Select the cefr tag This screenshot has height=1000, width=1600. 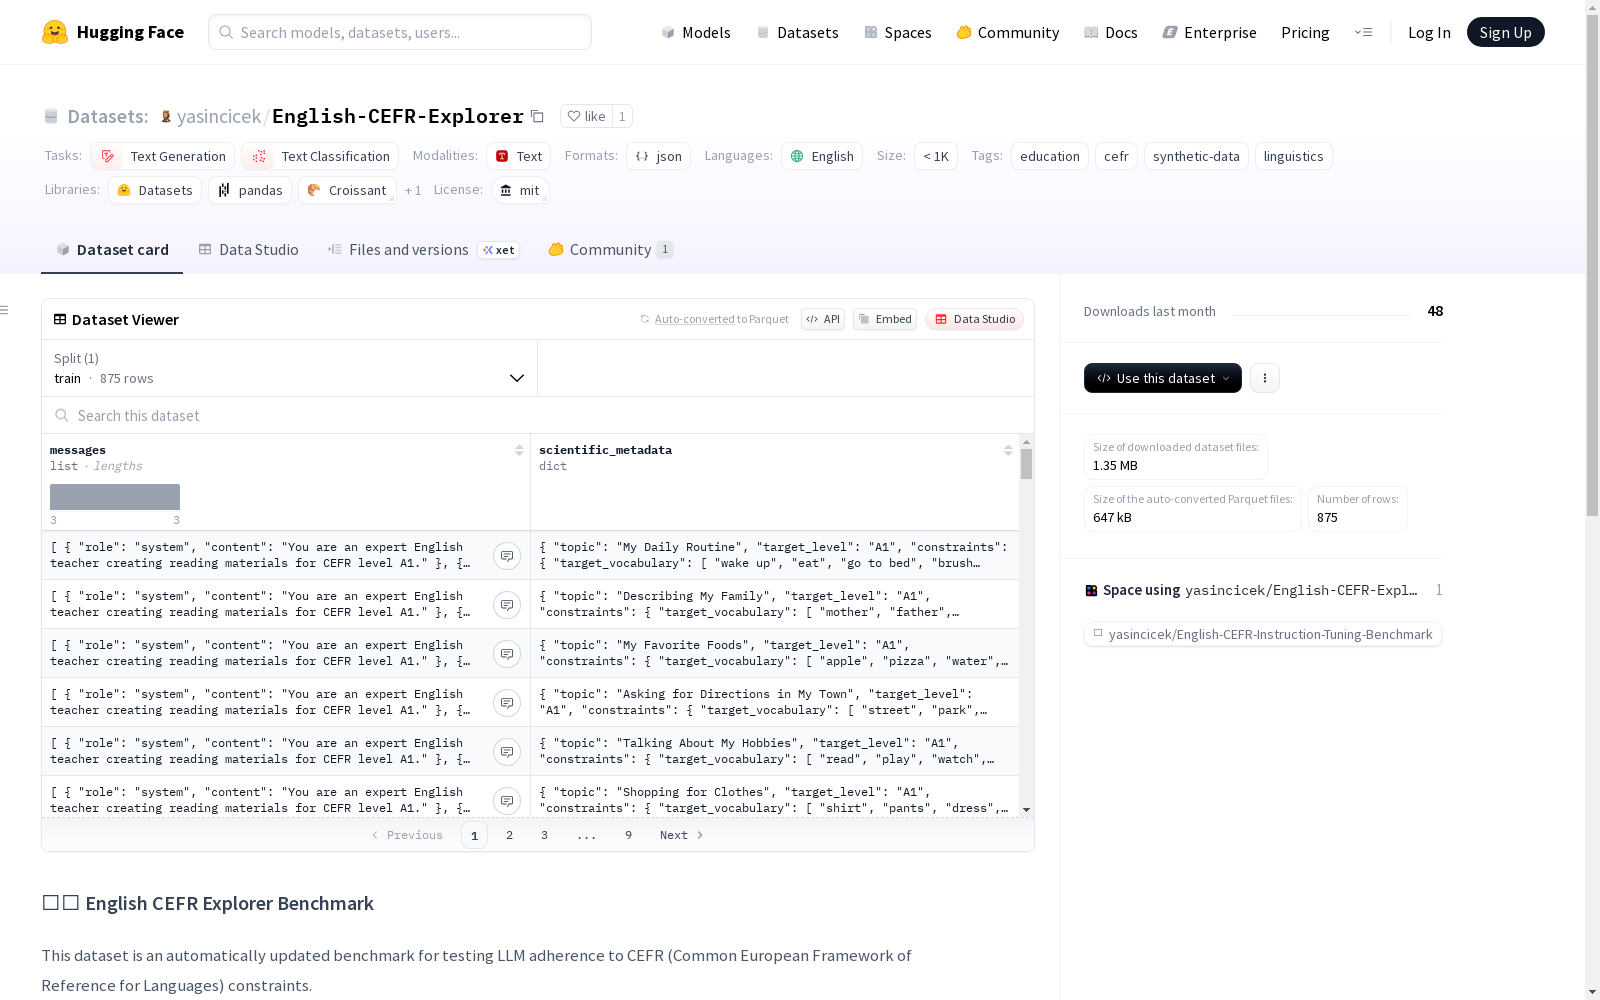(x=1116, y=156)
